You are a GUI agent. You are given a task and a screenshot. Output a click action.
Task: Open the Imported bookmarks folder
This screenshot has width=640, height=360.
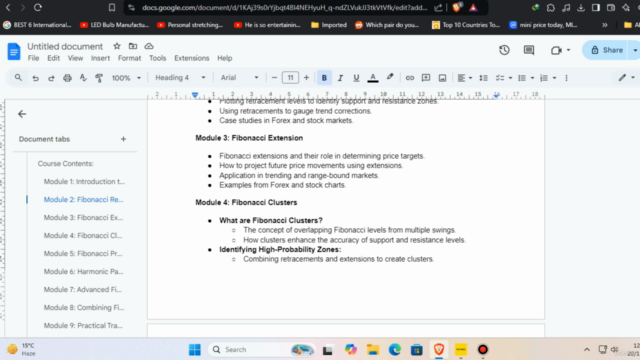point(329,25)
